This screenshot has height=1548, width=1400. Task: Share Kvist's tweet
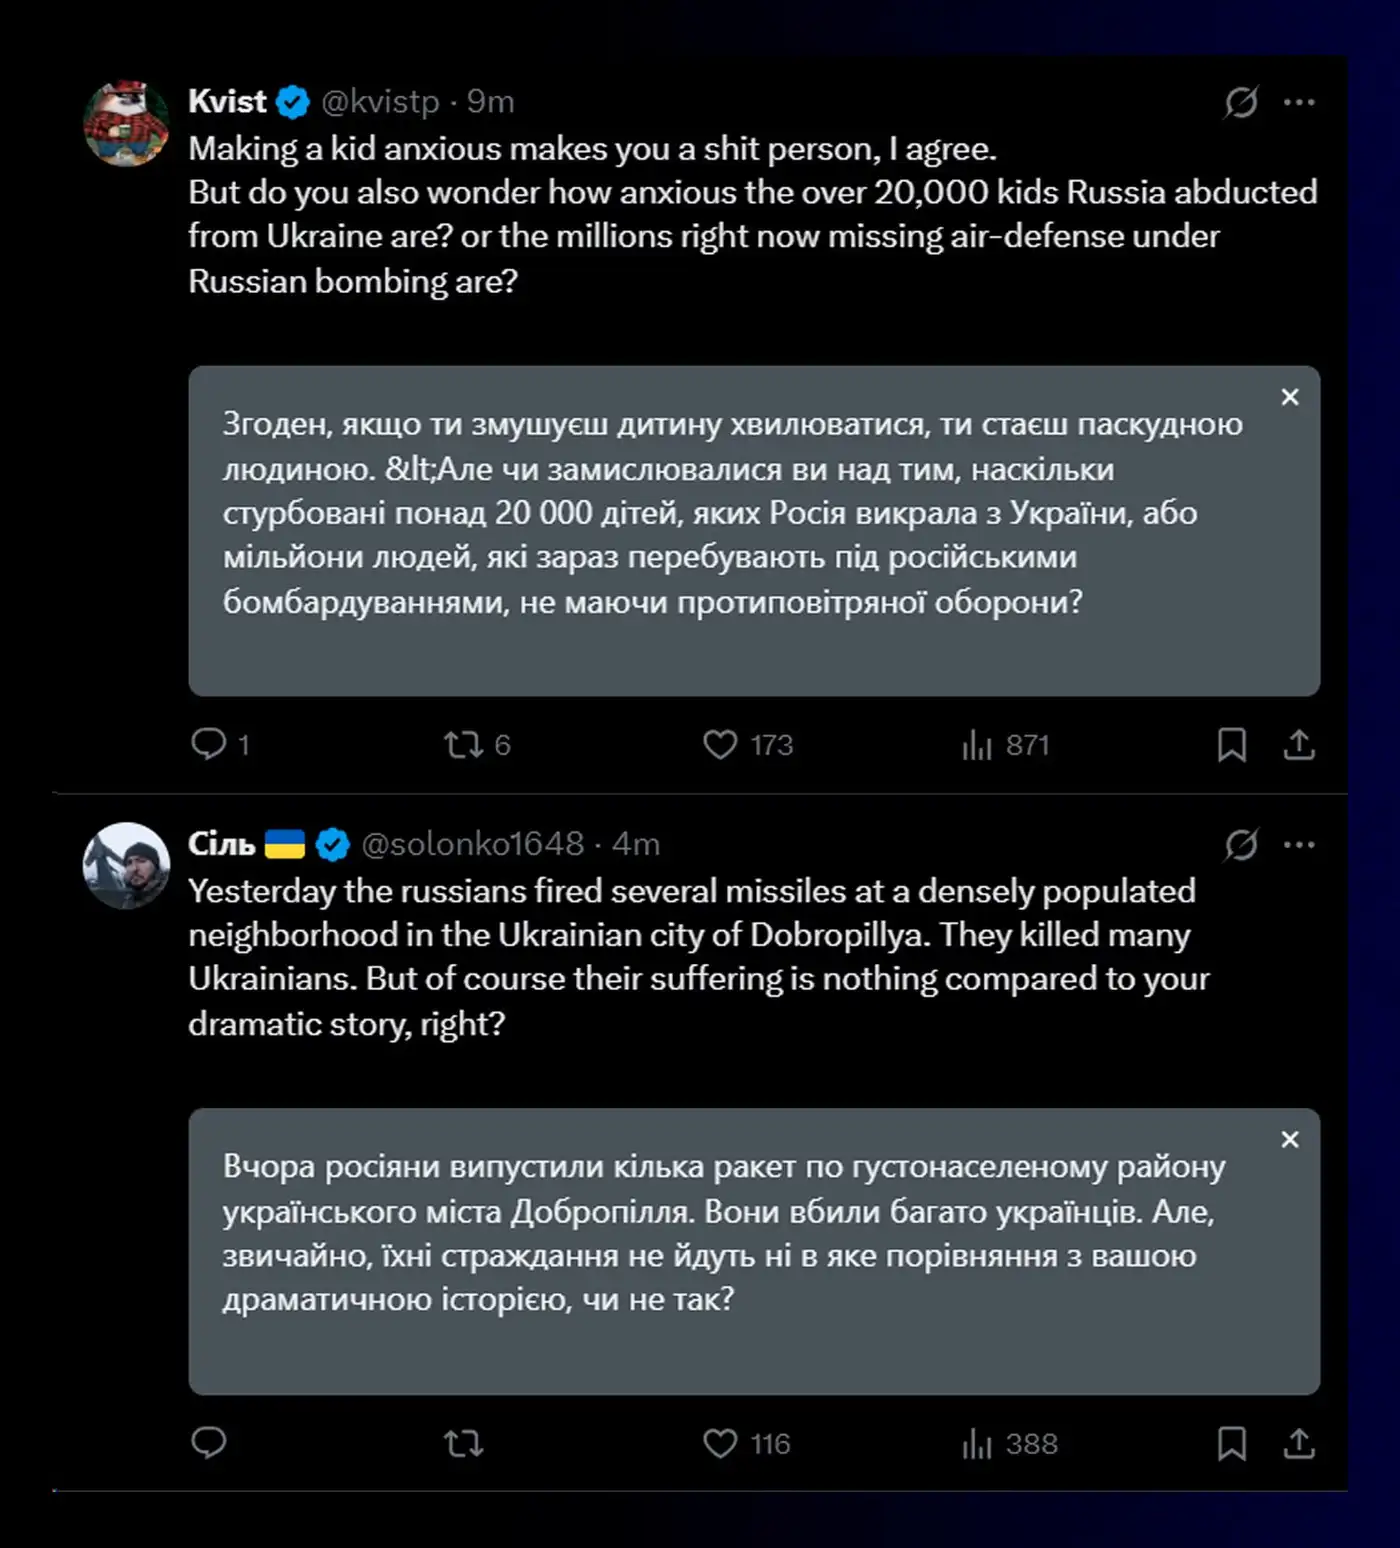[1299, 745]
